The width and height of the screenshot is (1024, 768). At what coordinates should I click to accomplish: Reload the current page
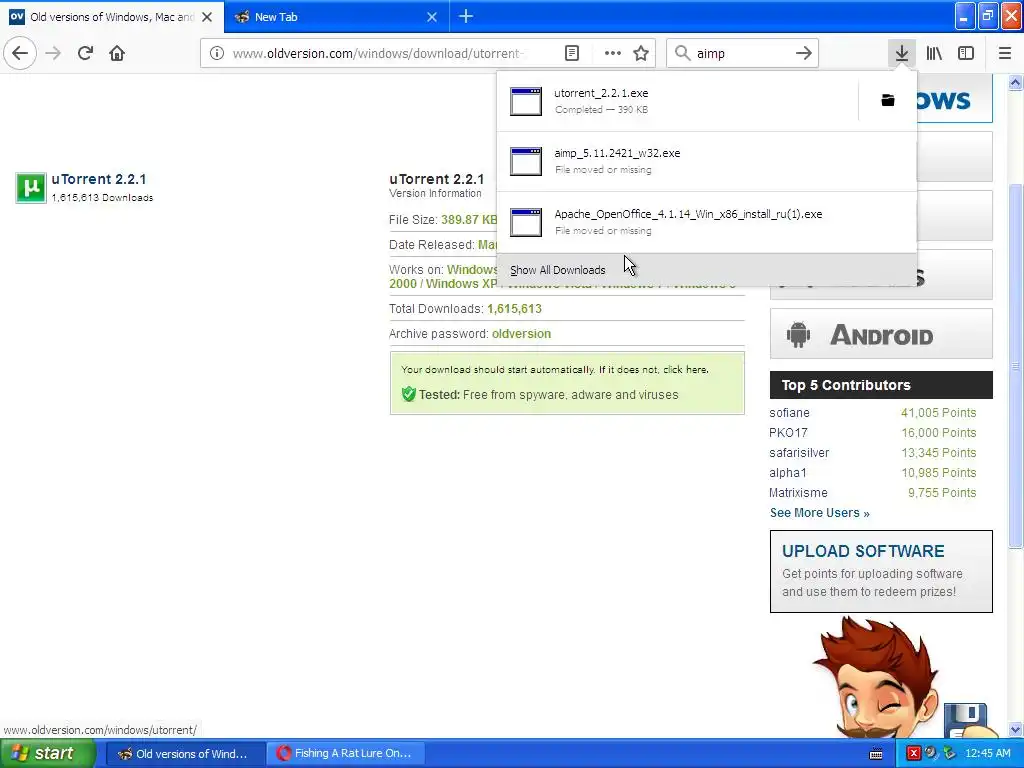click(x=85, y=53)
